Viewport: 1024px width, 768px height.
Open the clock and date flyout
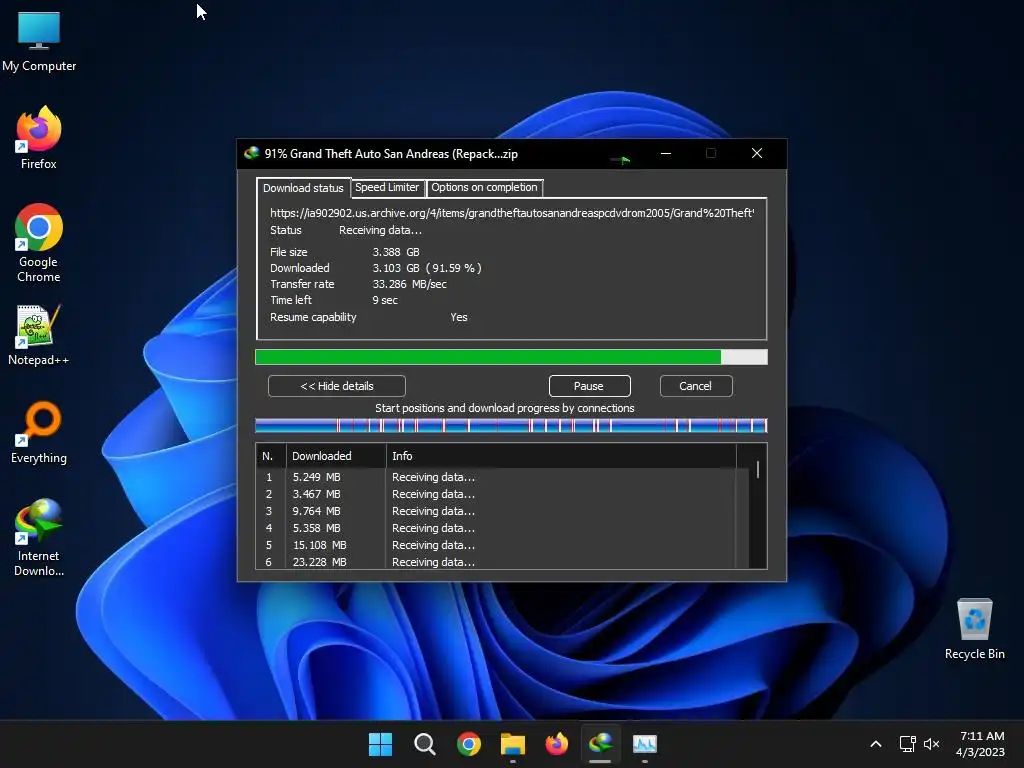tap(980, 744)
